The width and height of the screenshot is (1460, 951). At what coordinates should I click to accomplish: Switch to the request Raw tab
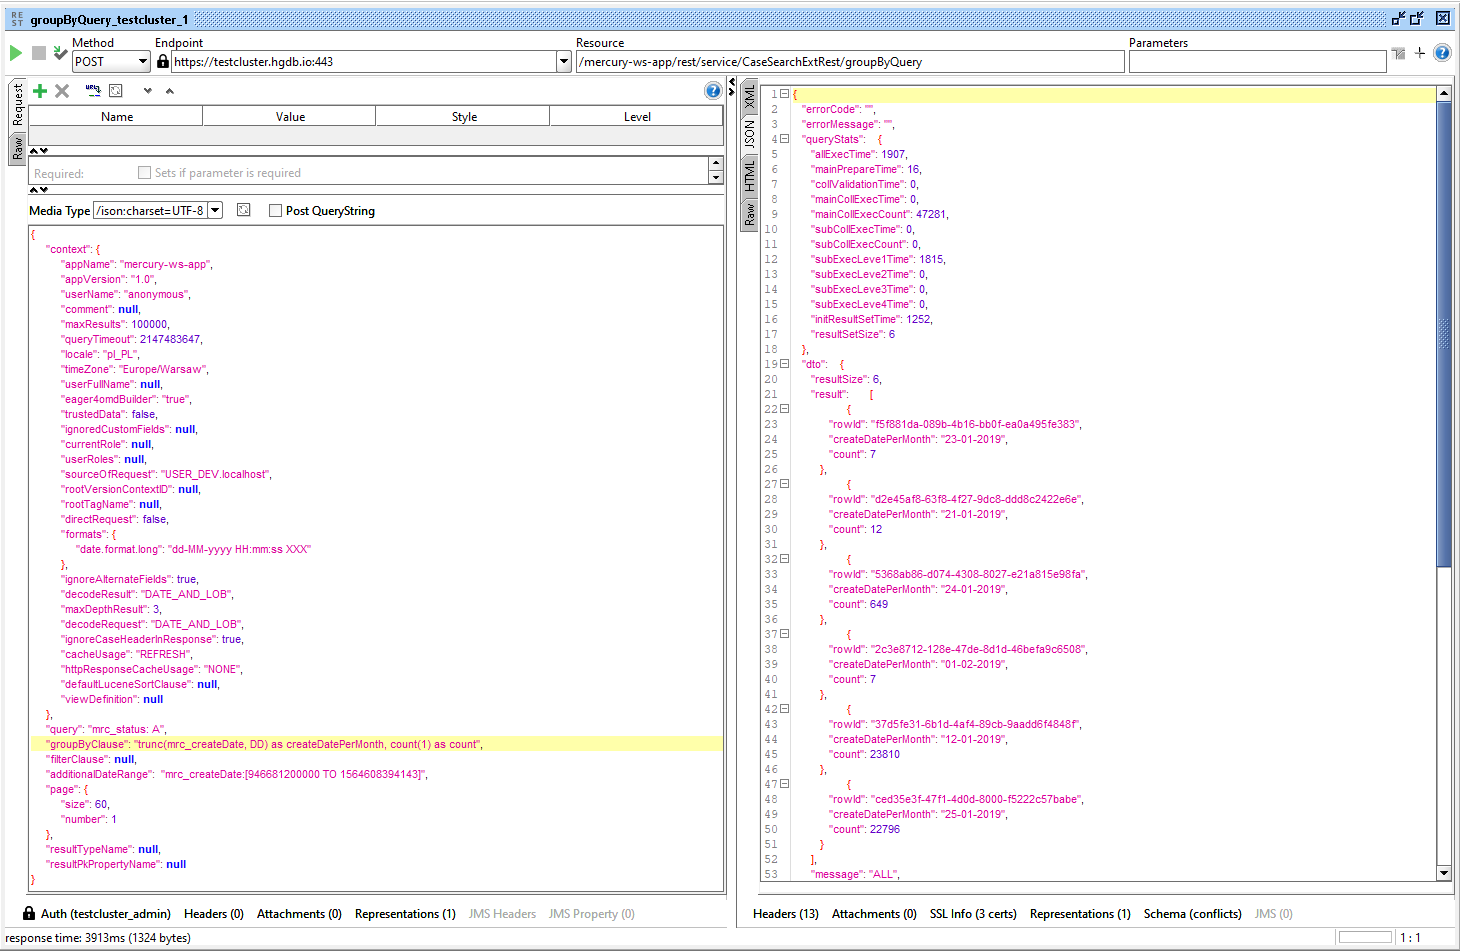[18, 148]
